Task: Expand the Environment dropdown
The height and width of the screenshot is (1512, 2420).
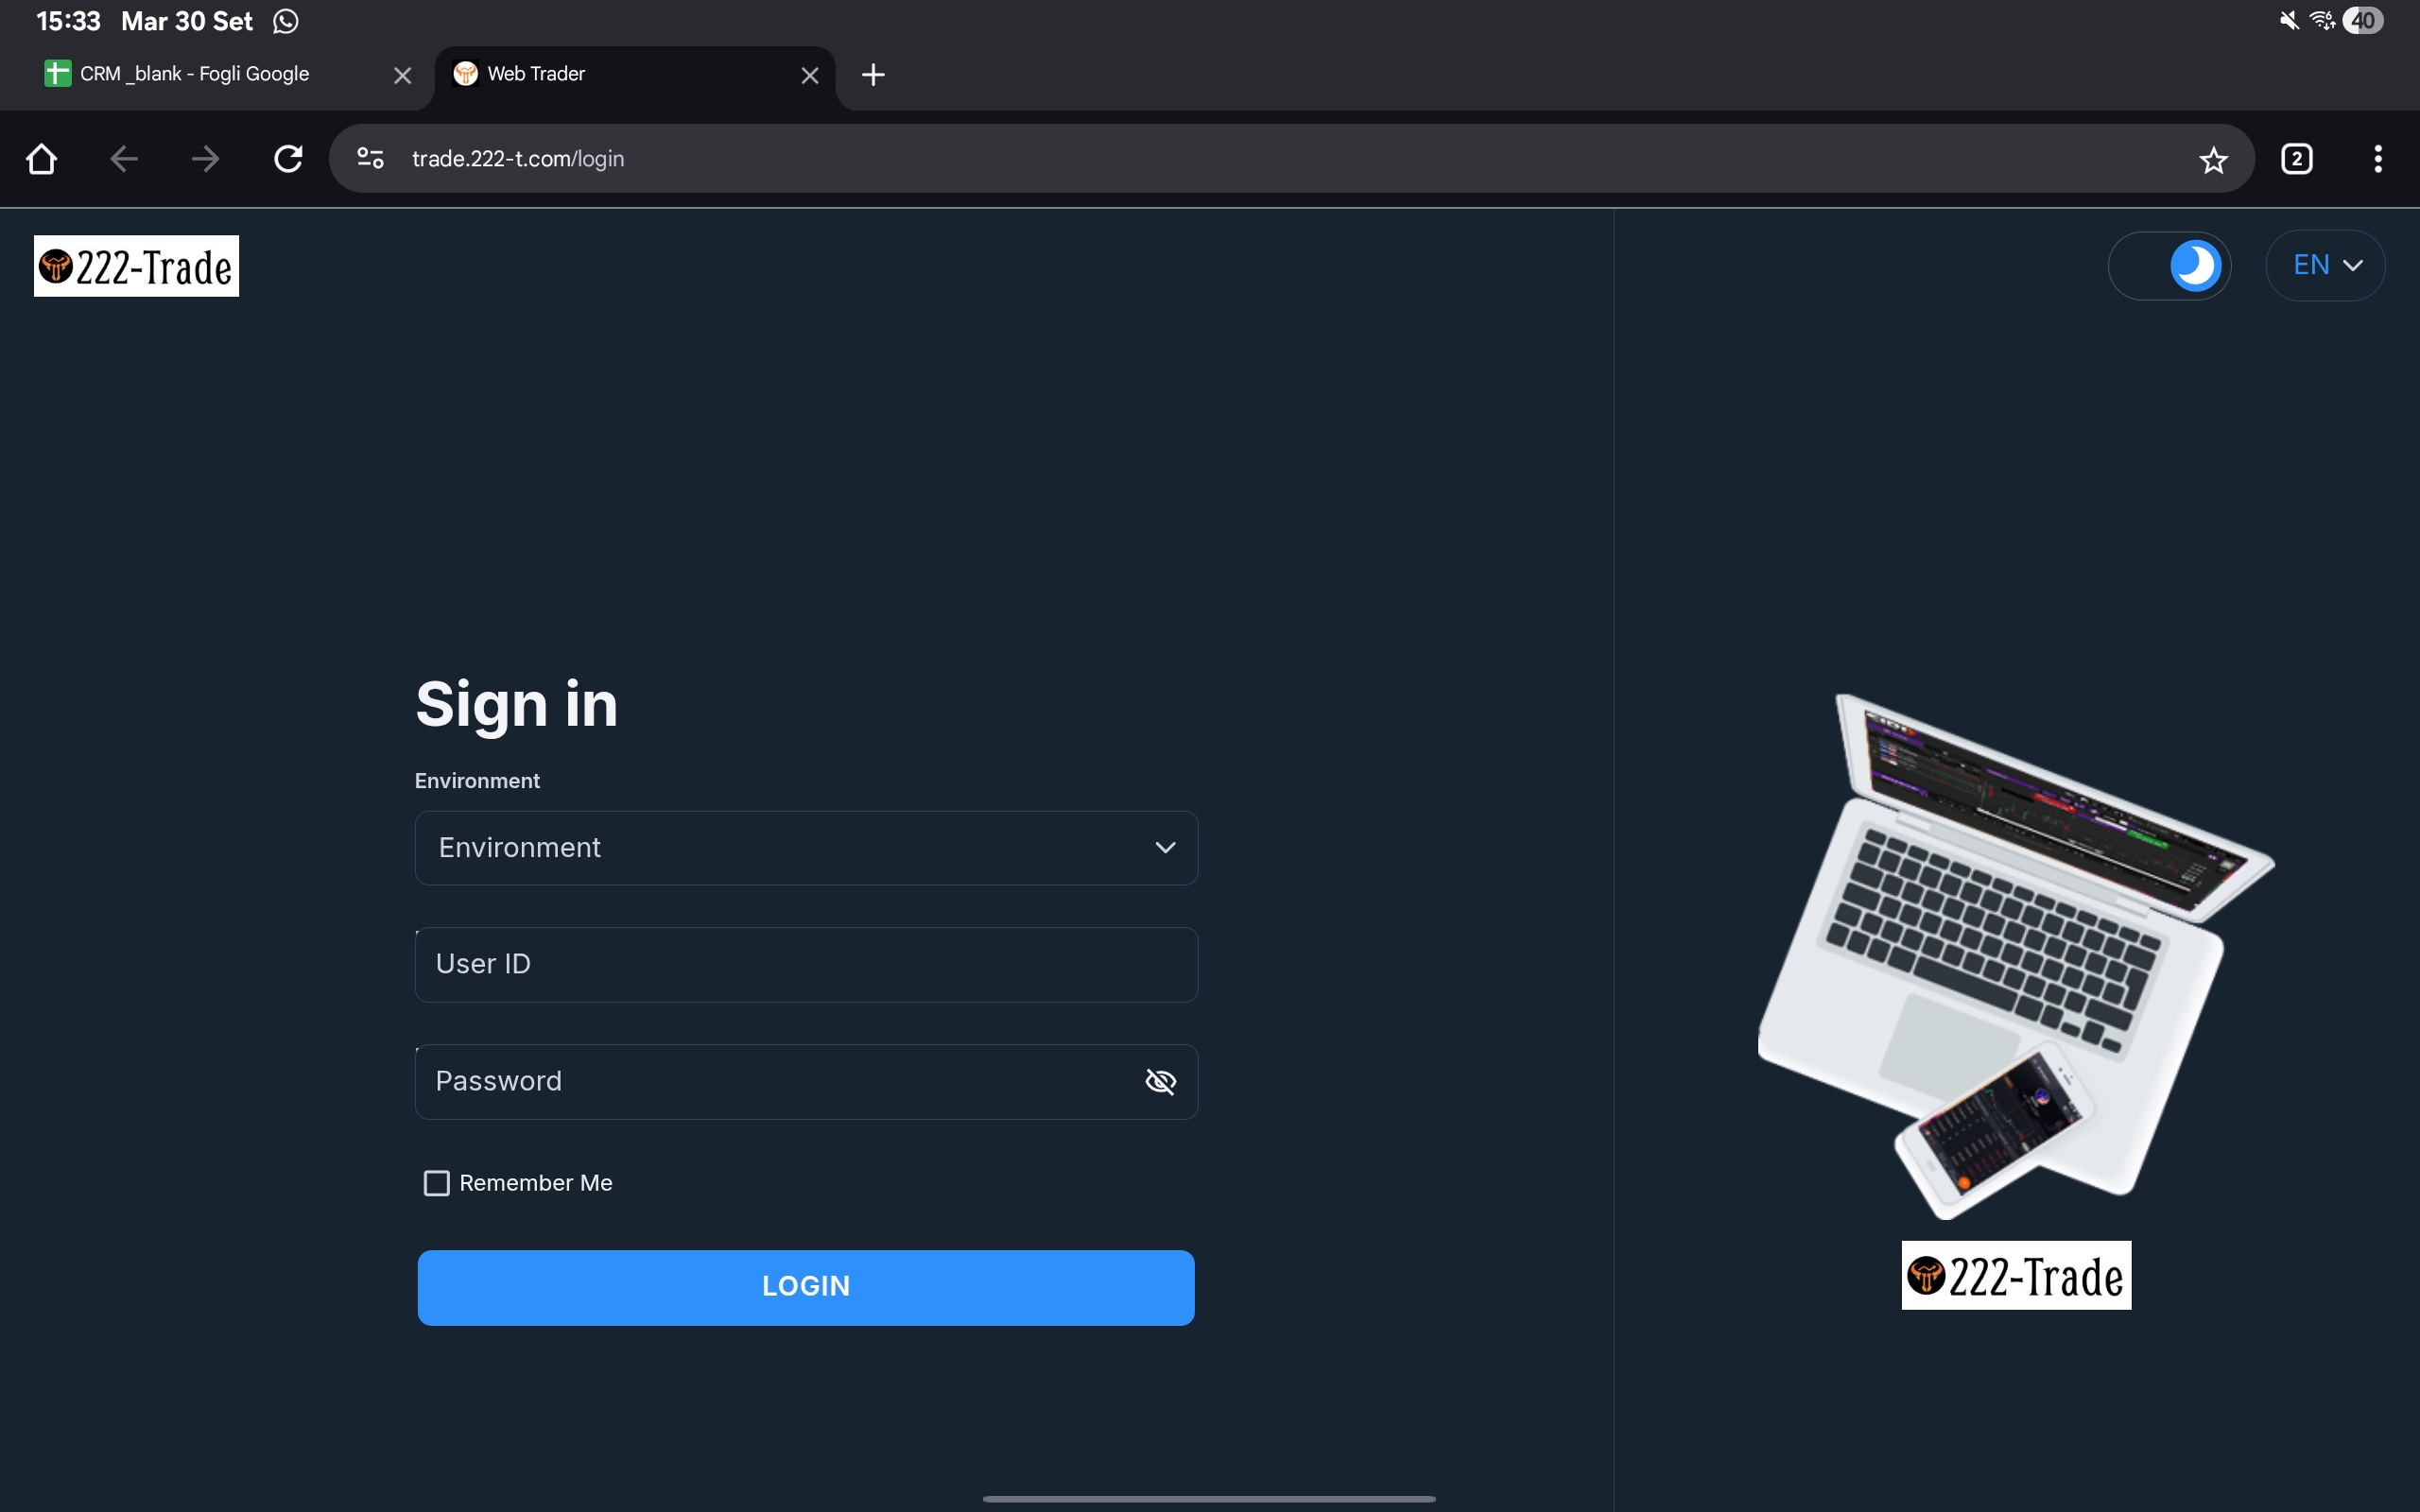Action: tap(806, 848)
